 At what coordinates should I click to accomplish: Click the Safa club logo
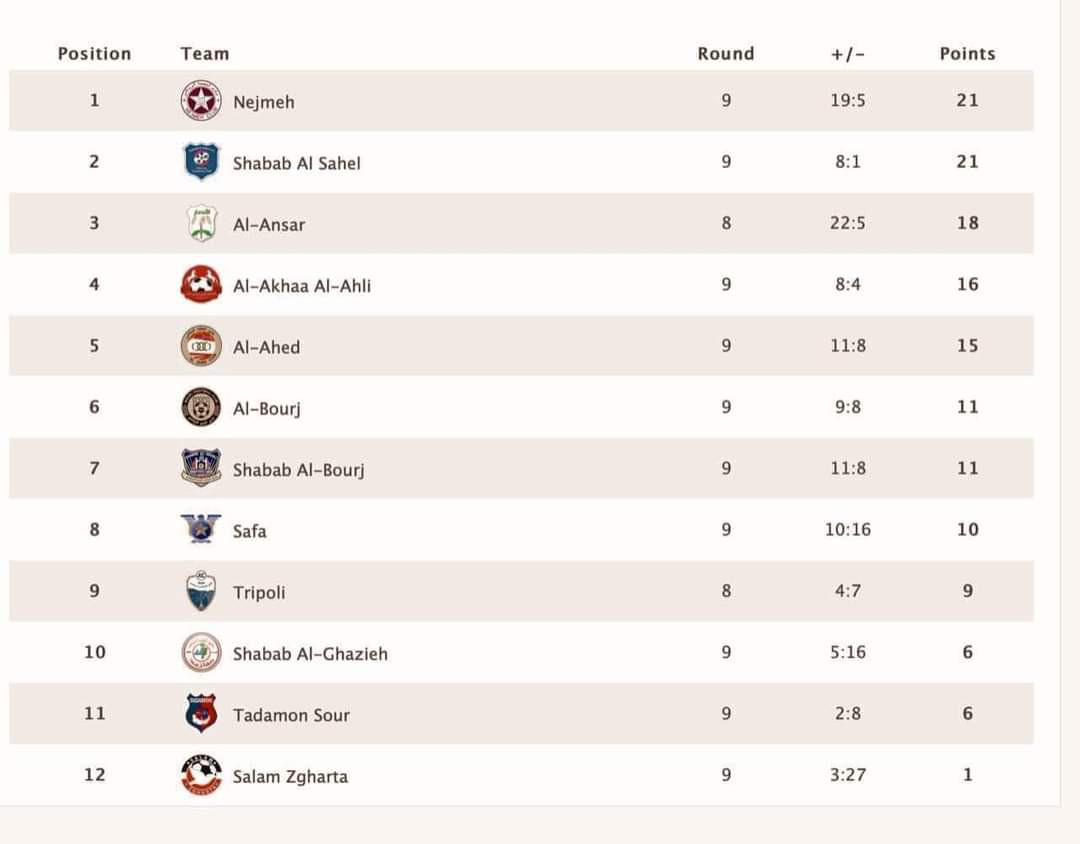tap(201, 529)
